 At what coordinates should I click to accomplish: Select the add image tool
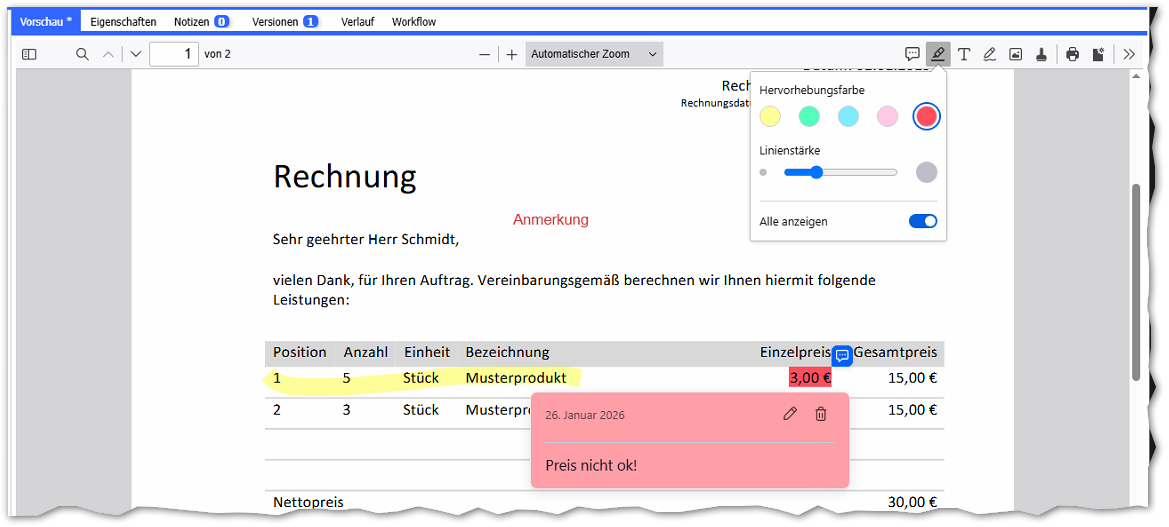click(1015, 54)
